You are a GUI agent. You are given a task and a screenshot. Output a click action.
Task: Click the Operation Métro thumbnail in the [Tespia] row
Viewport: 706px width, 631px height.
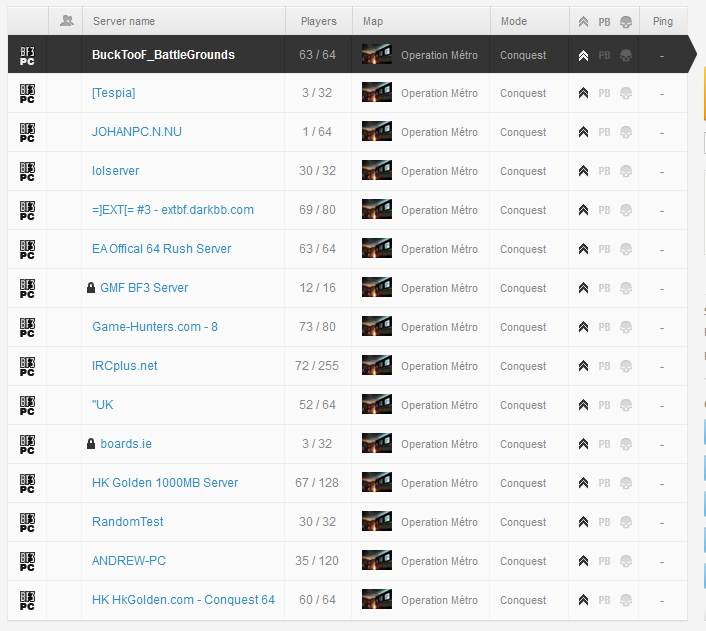click(376, 93)
